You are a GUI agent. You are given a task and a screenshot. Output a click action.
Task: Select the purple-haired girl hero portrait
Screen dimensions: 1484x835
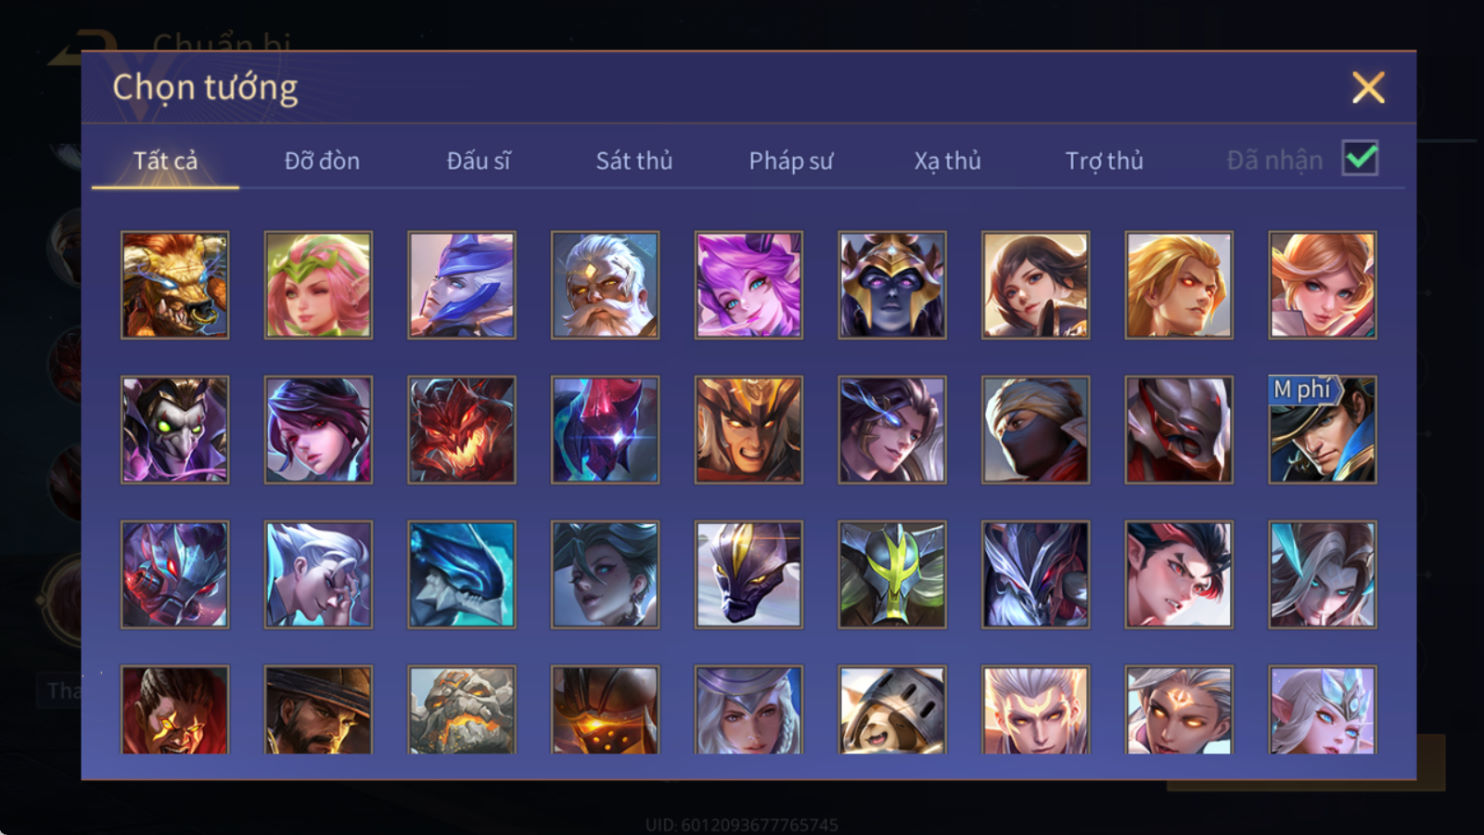pos(749,286)
